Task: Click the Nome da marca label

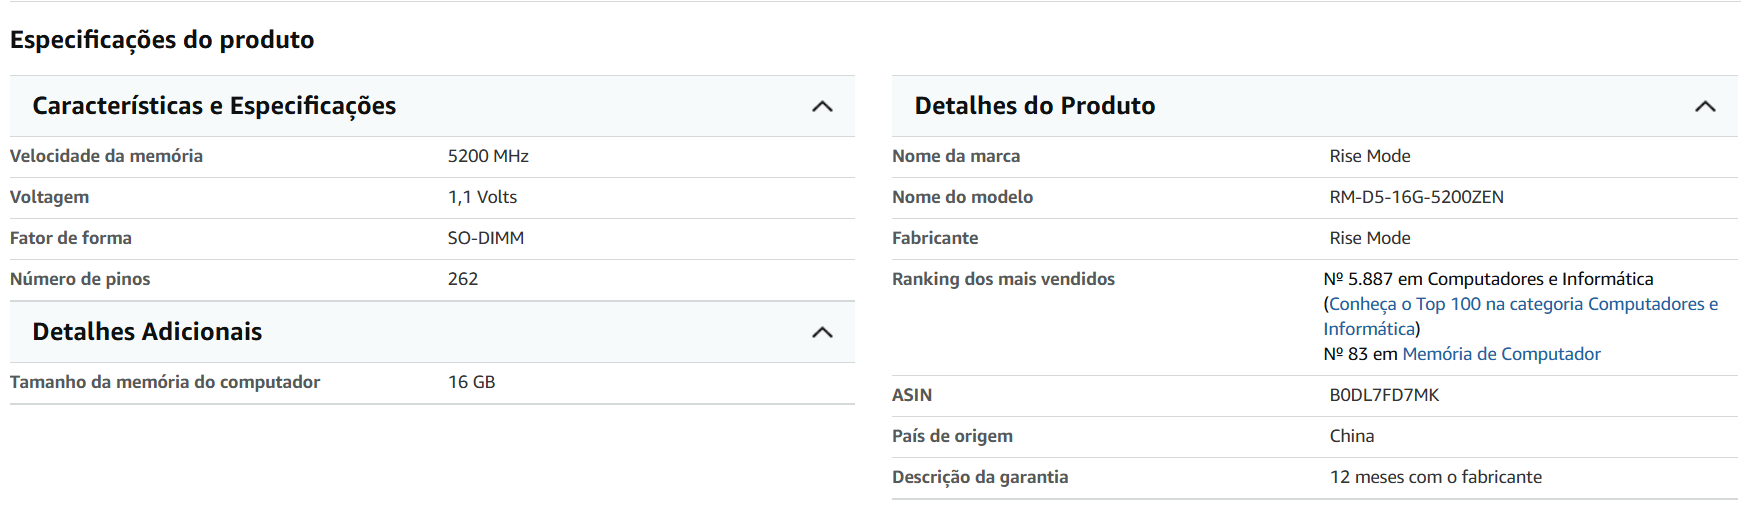Action: pos(956,156)
